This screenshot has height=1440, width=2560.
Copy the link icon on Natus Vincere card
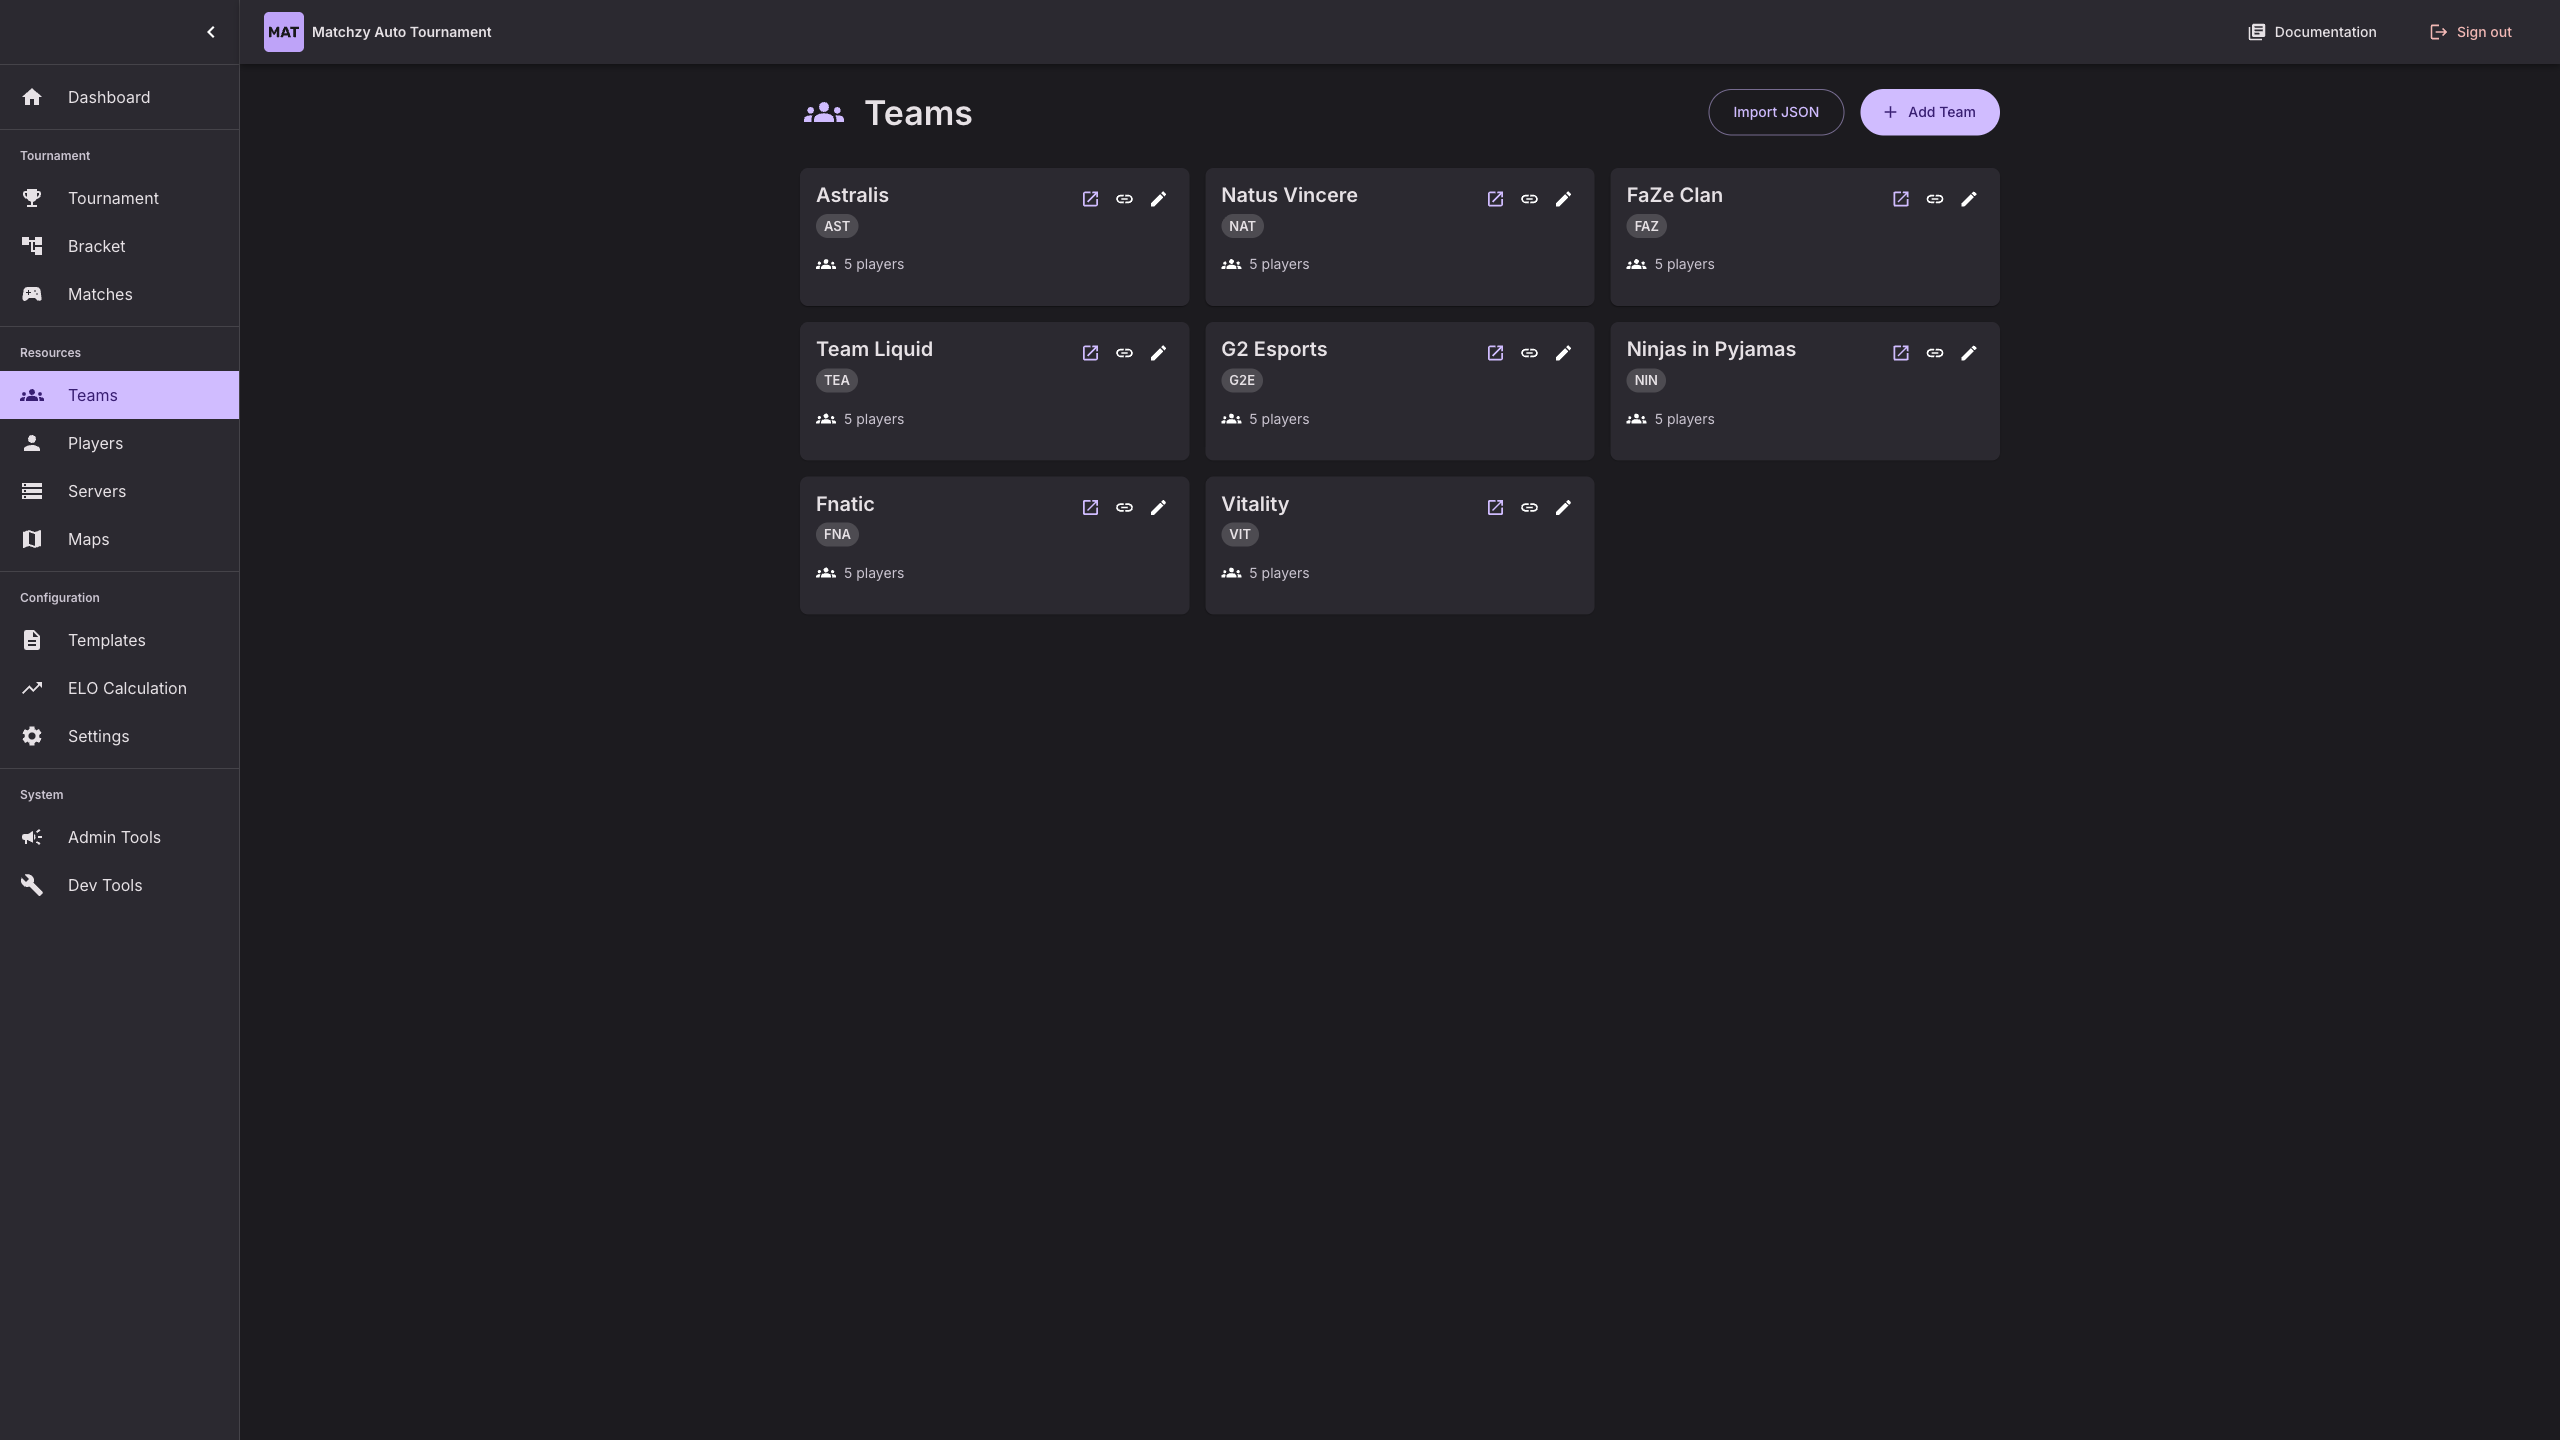1529,199
